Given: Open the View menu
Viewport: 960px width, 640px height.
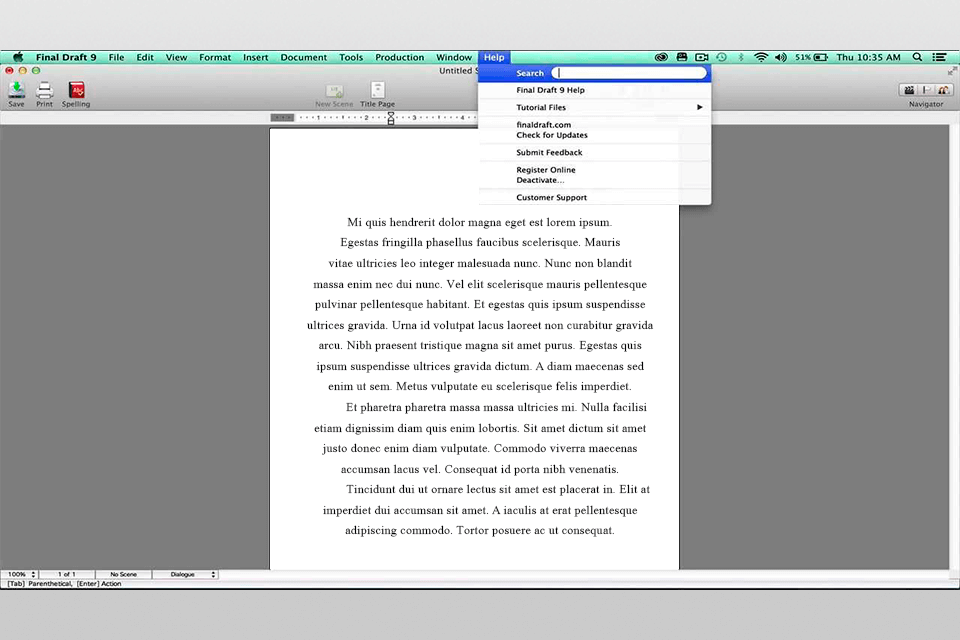Looking at the screenshot, I should point(176,57).
